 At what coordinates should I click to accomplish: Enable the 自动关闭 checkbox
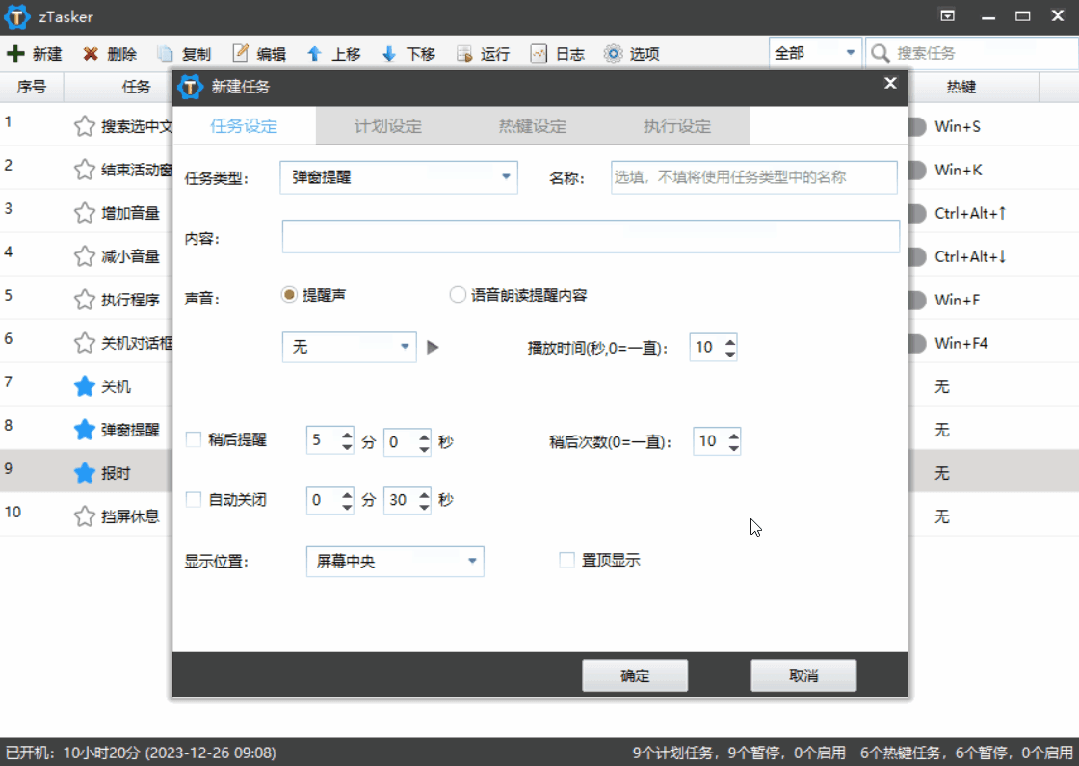[194, 500]
